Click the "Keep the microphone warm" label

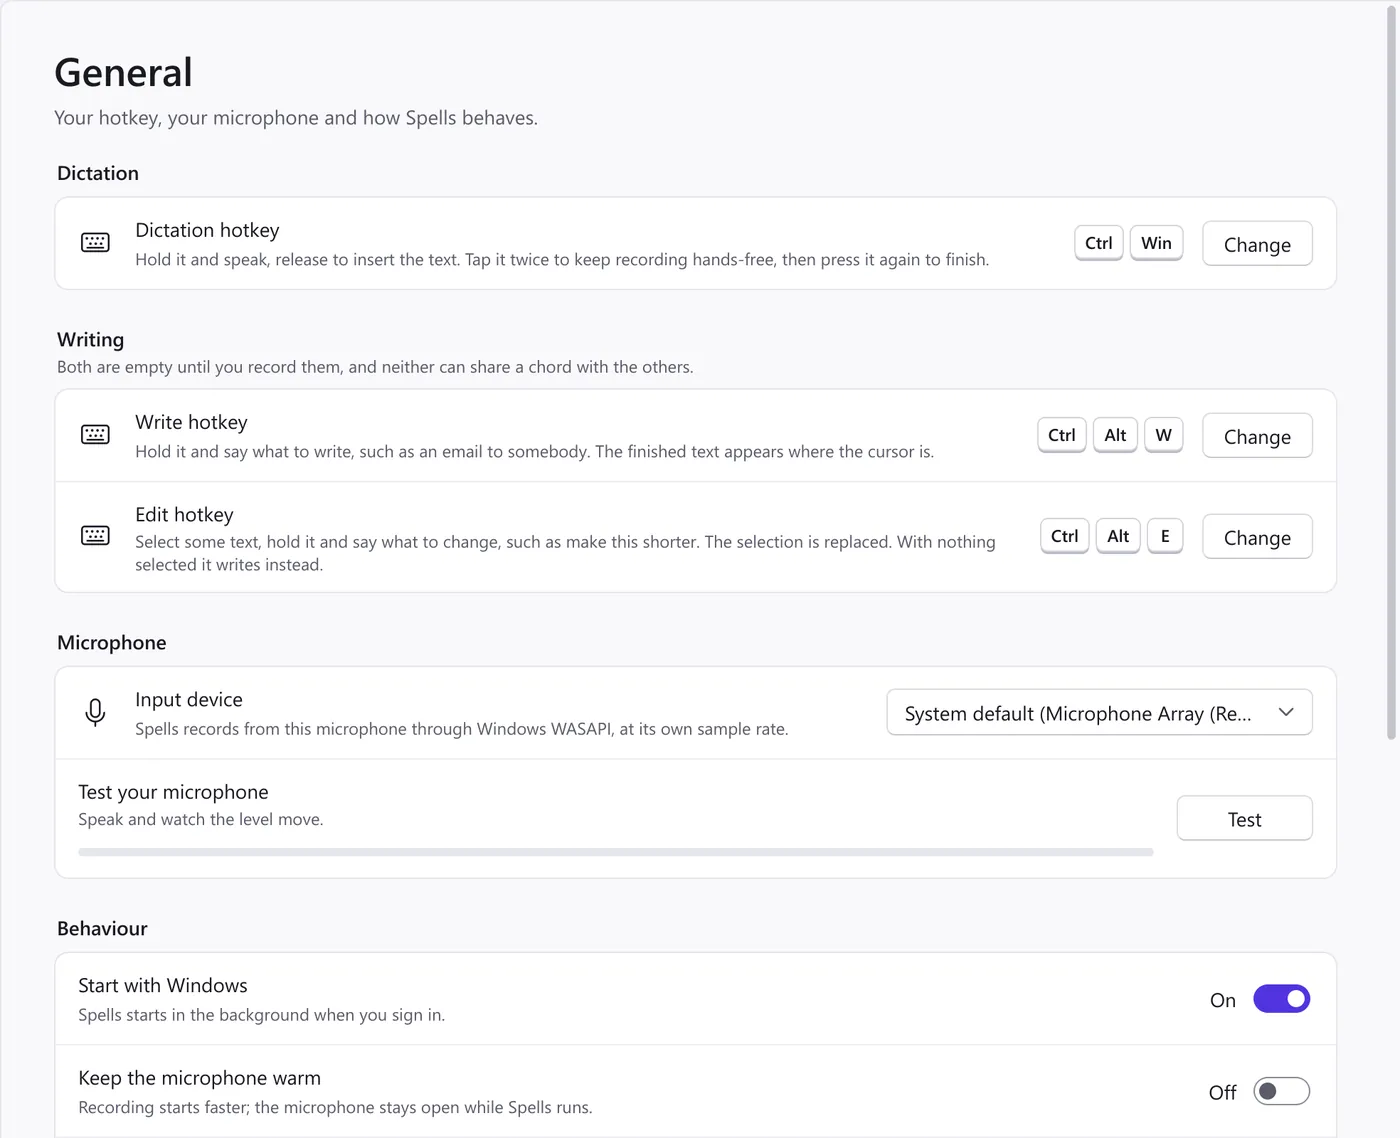pyautogui.click(x=200, y=1078)
